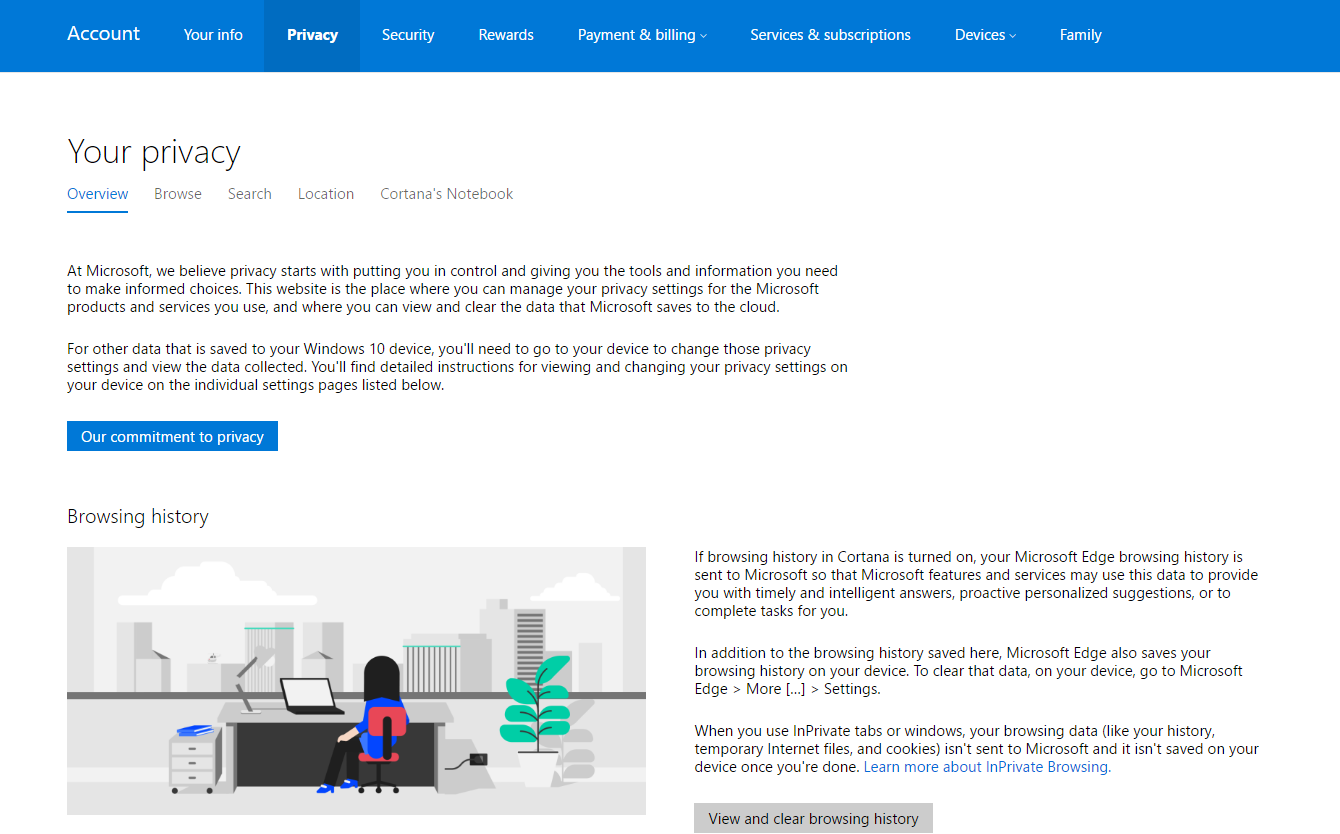The height and width of the screenshot is (834, 1340).
Task: Go to the Rewards page
Action: pos(505,35)
